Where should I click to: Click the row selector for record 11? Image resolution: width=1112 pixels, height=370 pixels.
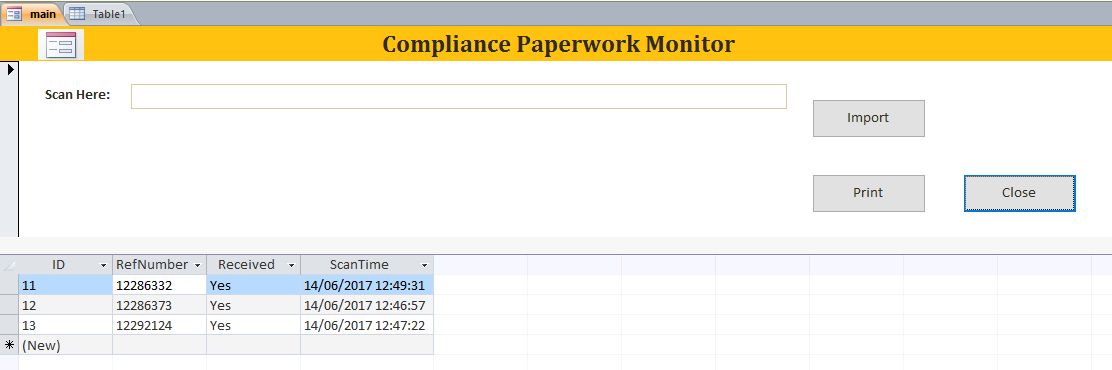coord(9,285)
